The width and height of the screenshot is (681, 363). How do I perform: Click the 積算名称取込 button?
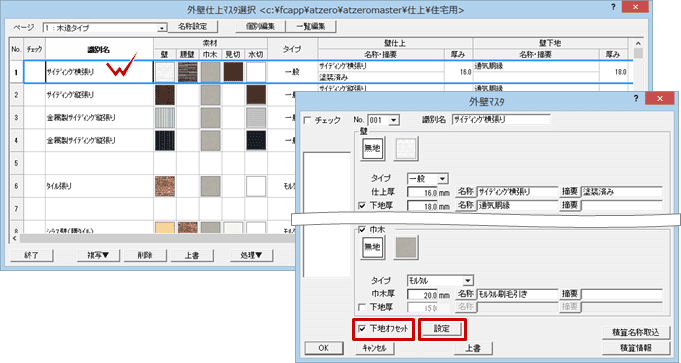[x=635, y=333]
